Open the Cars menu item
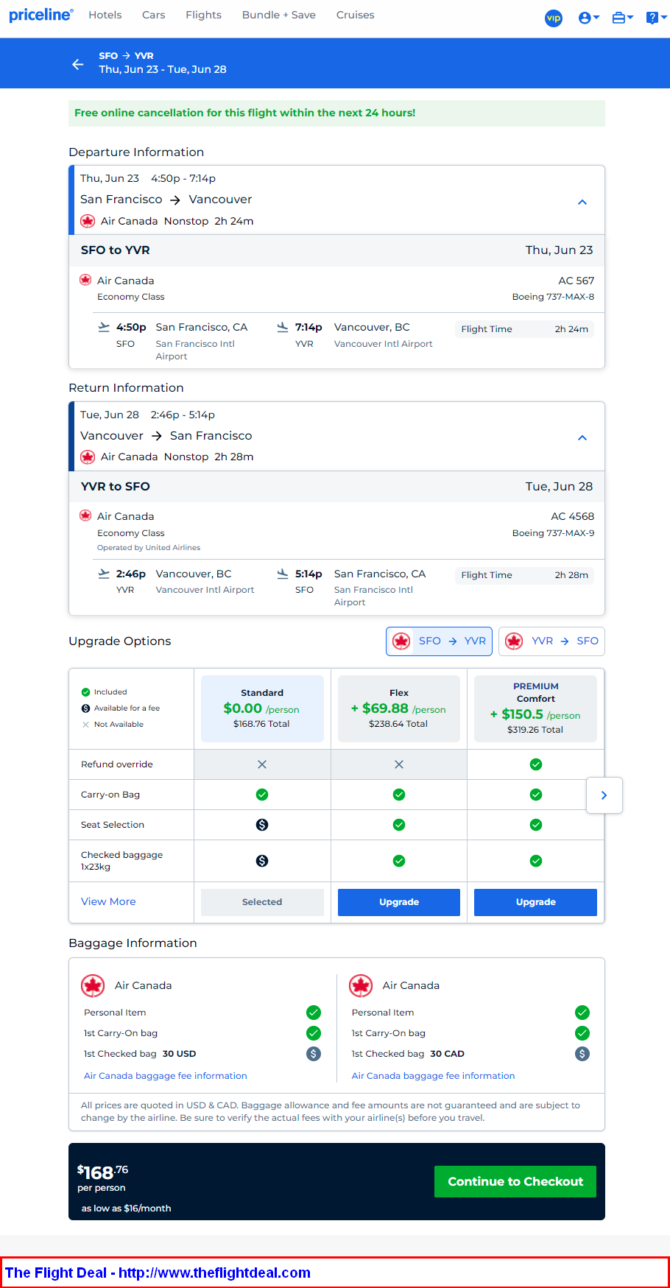This screenshot has height=1288, width=670. click(153, 15)
